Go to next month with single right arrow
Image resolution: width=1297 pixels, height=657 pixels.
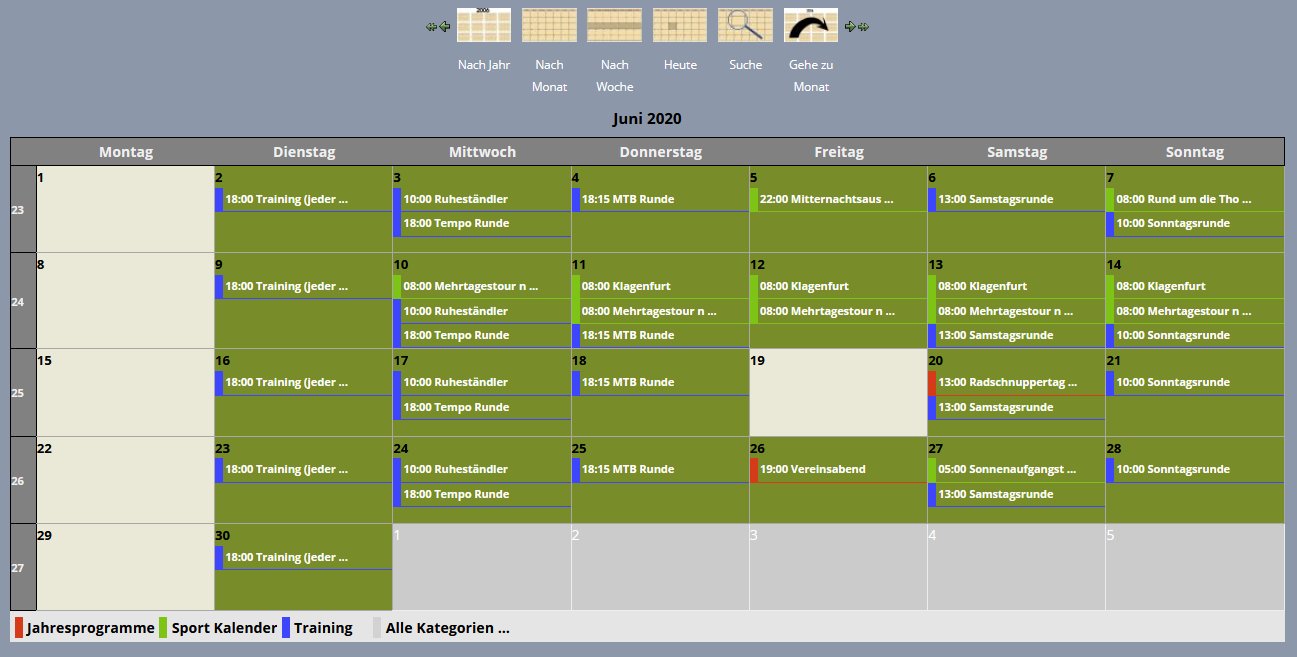[849, 27]
